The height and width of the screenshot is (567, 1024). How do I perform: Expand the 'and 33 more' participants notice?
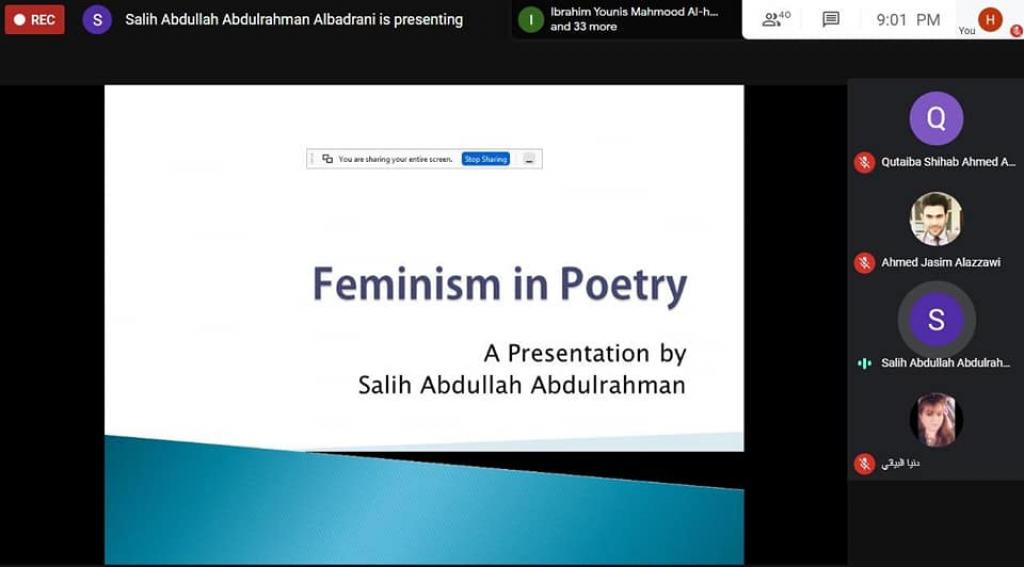tap(584, 27)
